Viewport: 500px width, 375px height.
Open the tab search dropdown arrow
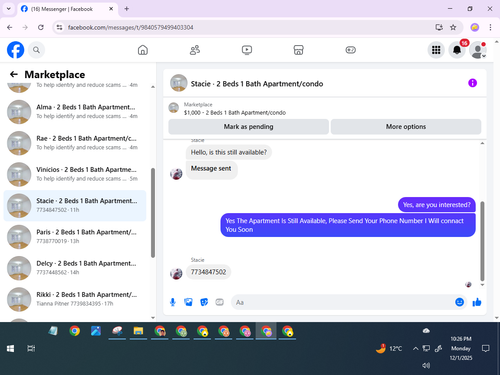coord(9,9)
